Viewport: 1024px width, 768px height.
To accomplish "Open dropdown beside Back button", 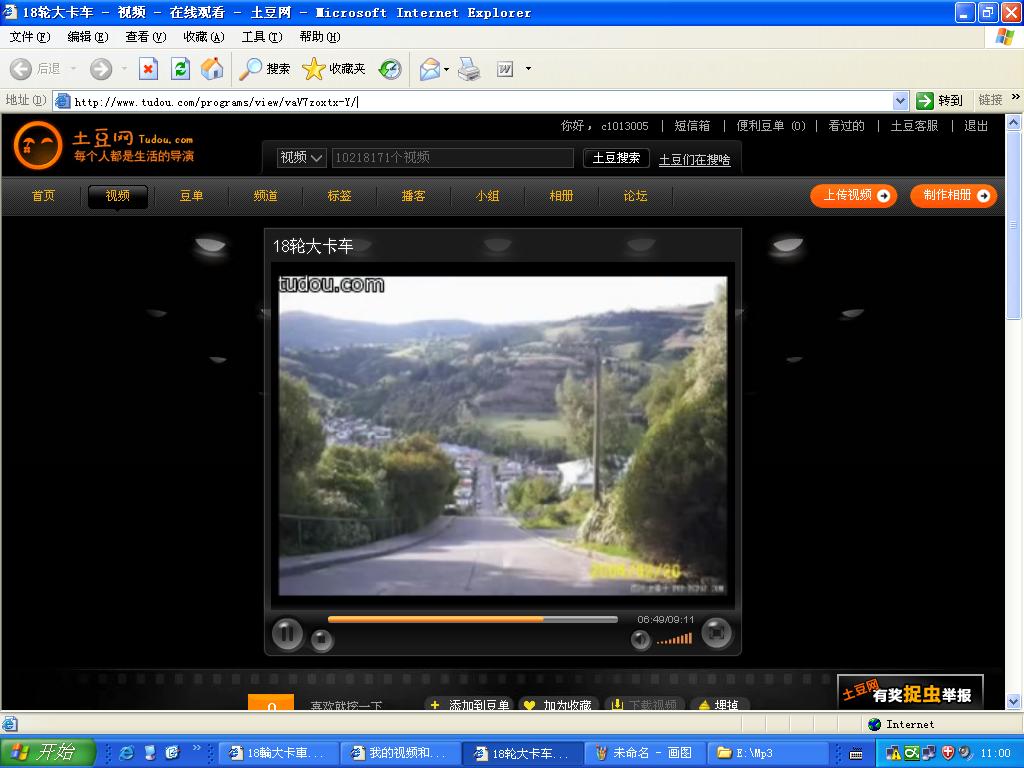I will click(73, 69).
